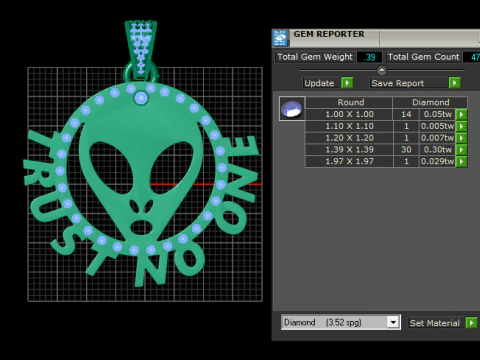Image resolution: width=480 pixels, height=360 pixels.
Task: Click the Save Report button label
Action: point(397,83)
